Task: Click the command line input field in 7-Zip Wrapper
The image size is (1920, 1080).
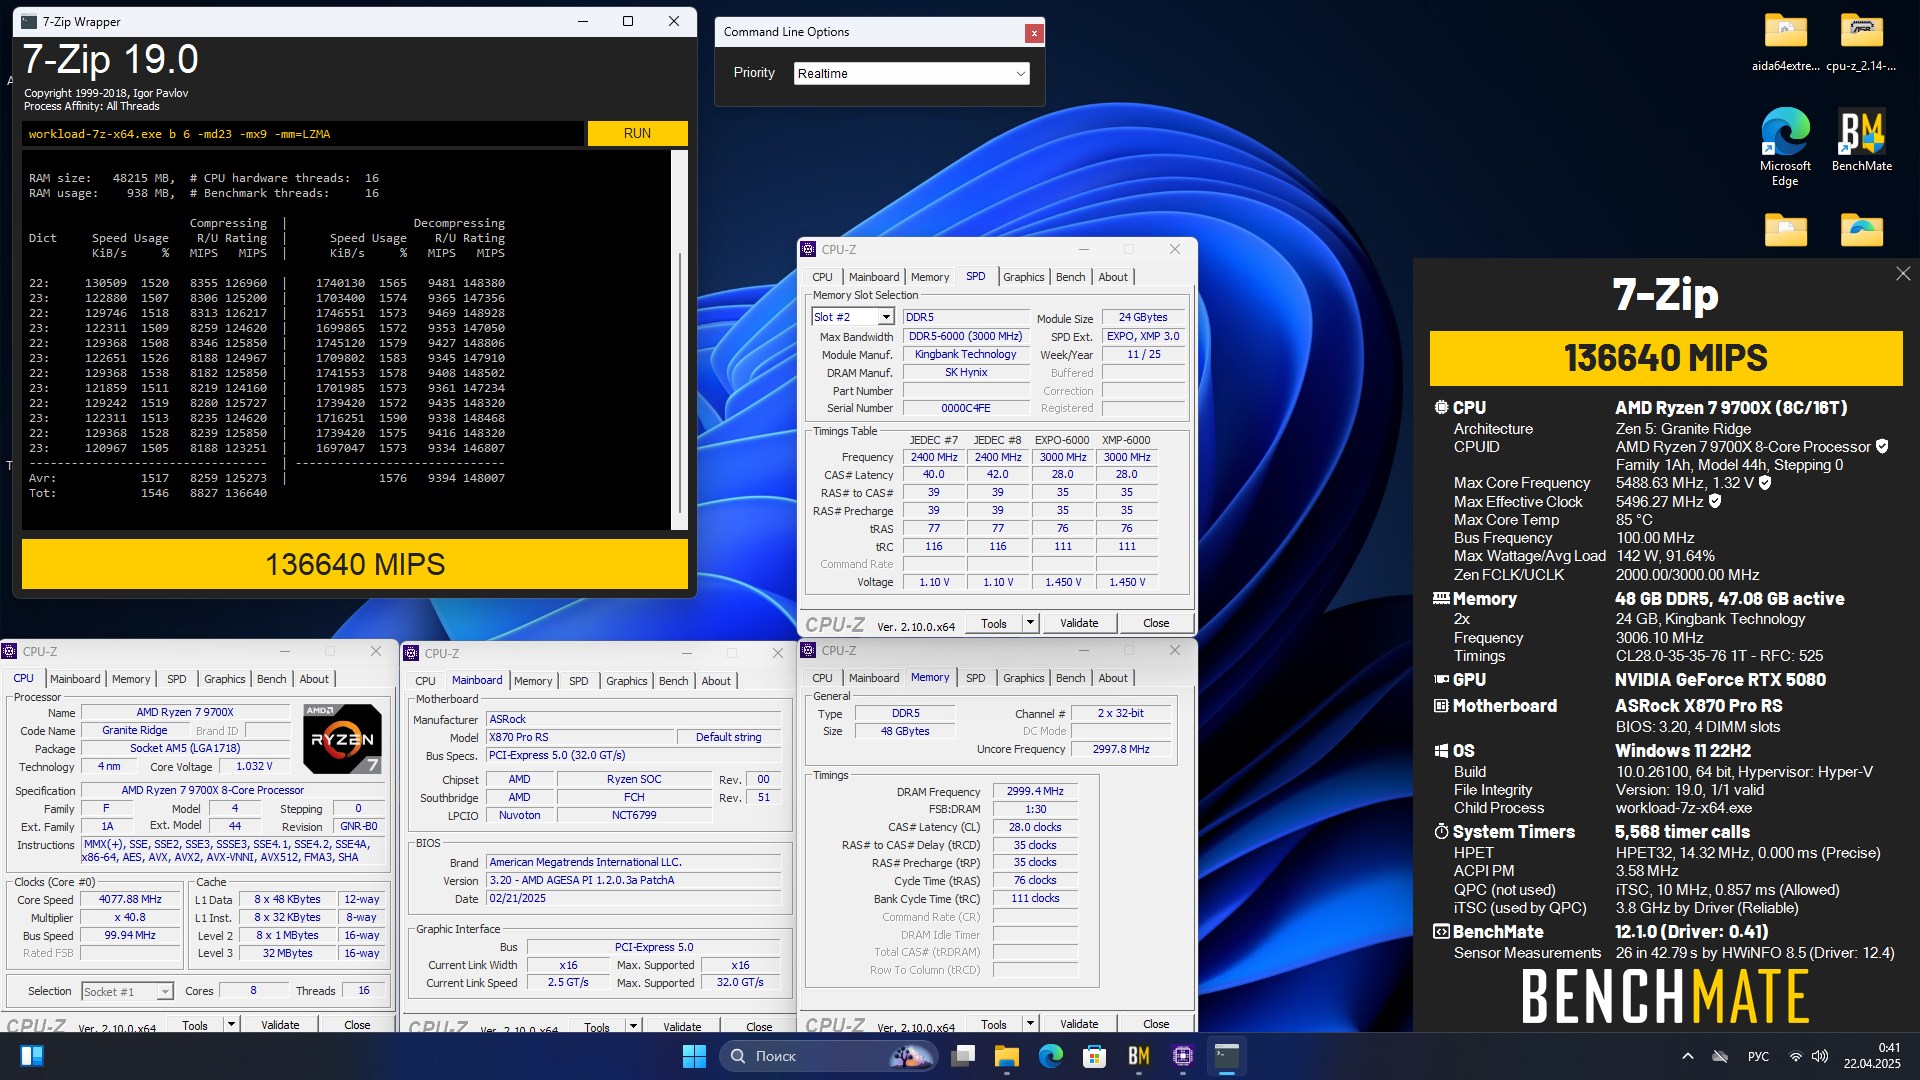Action: point(302,134)
